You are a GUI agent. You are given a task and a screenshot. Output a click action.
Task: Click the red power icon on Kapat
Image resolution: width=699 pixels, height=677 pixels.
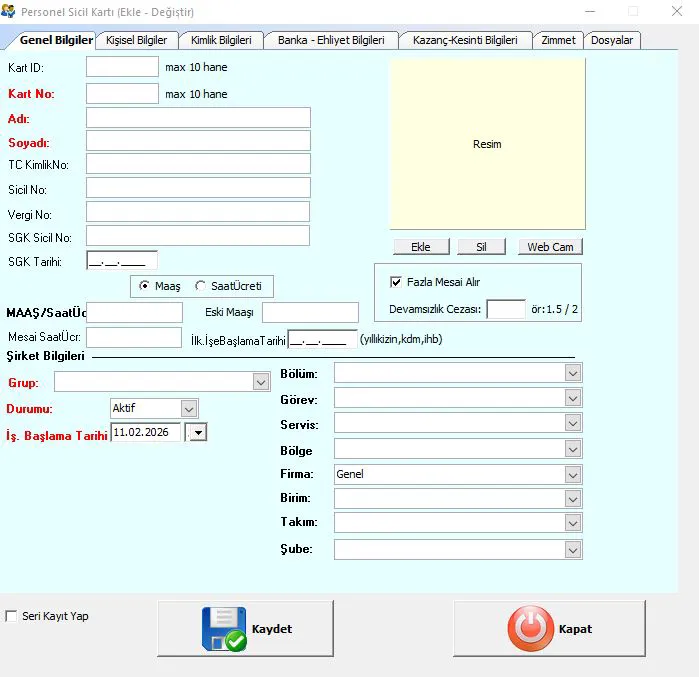[x=529, y=629]
